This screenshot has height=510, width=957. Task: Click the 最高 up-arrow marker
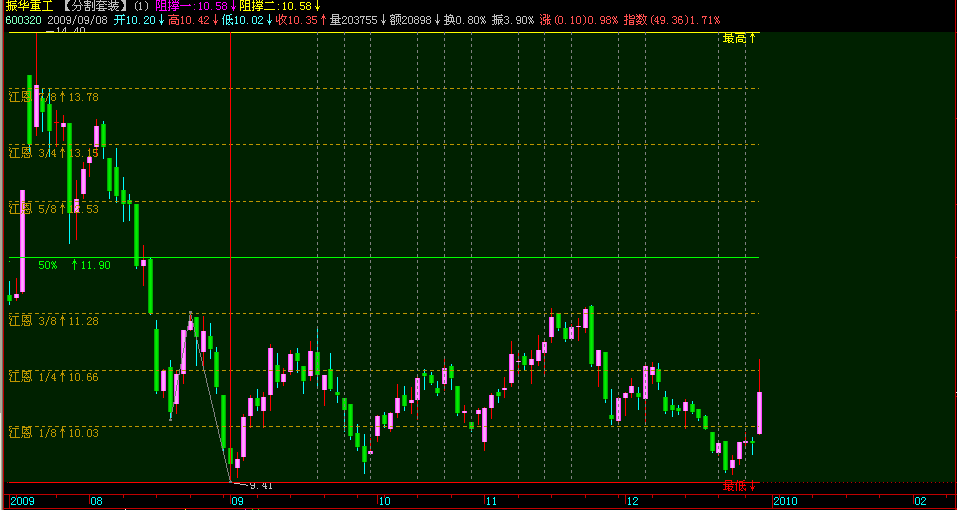(740, 38)
